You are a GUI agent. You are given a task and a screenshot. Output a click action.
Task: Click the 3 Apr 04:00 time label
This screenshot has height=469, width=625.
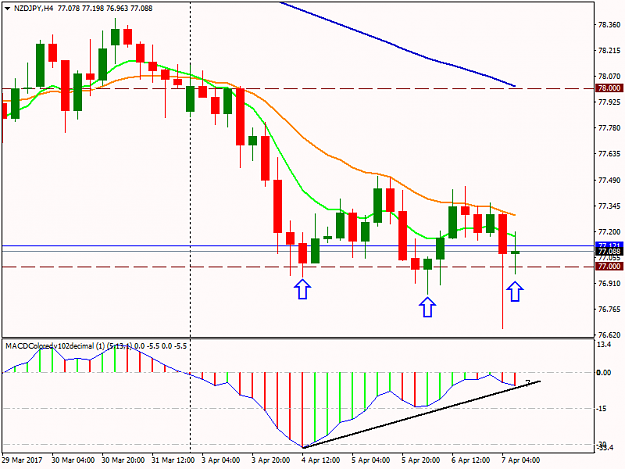(221, 460)
